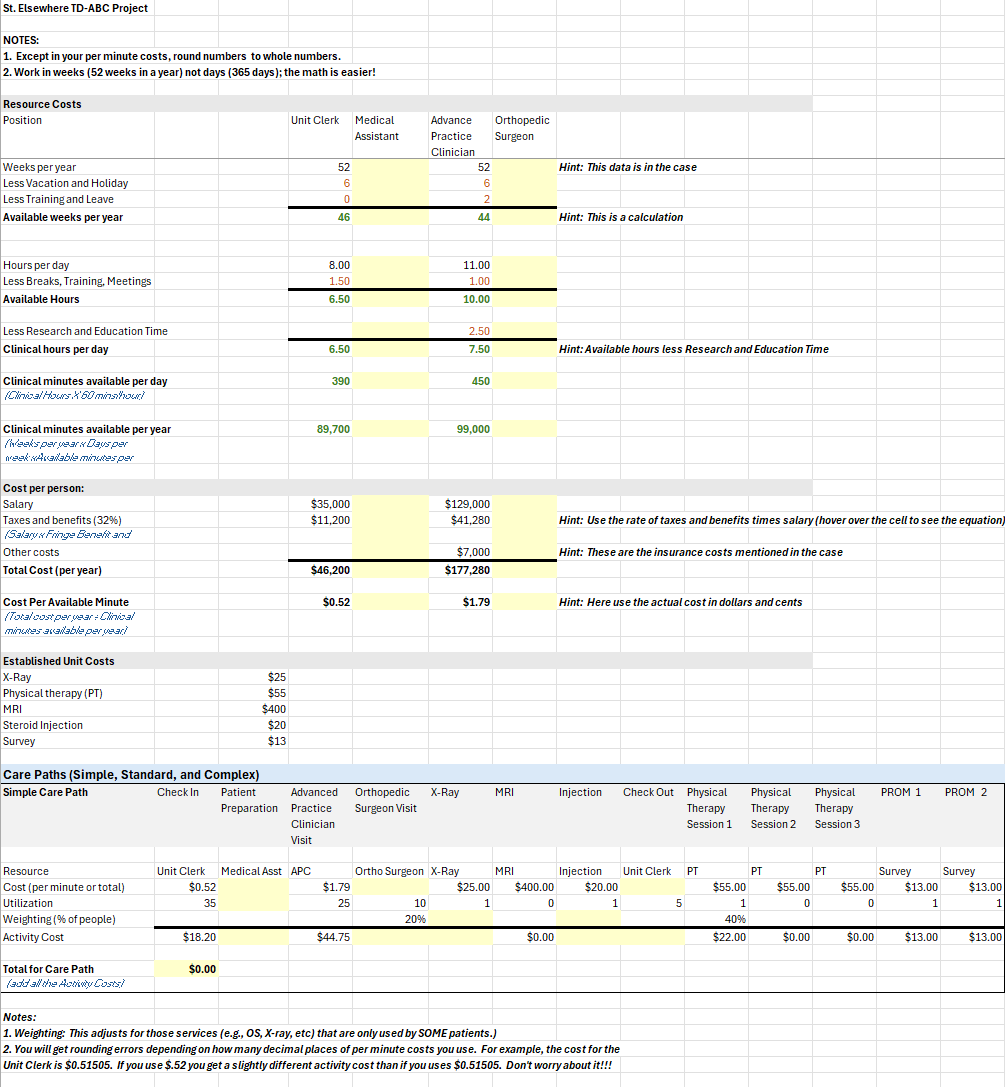Select total cost per year $177,280

coord(460,570)
